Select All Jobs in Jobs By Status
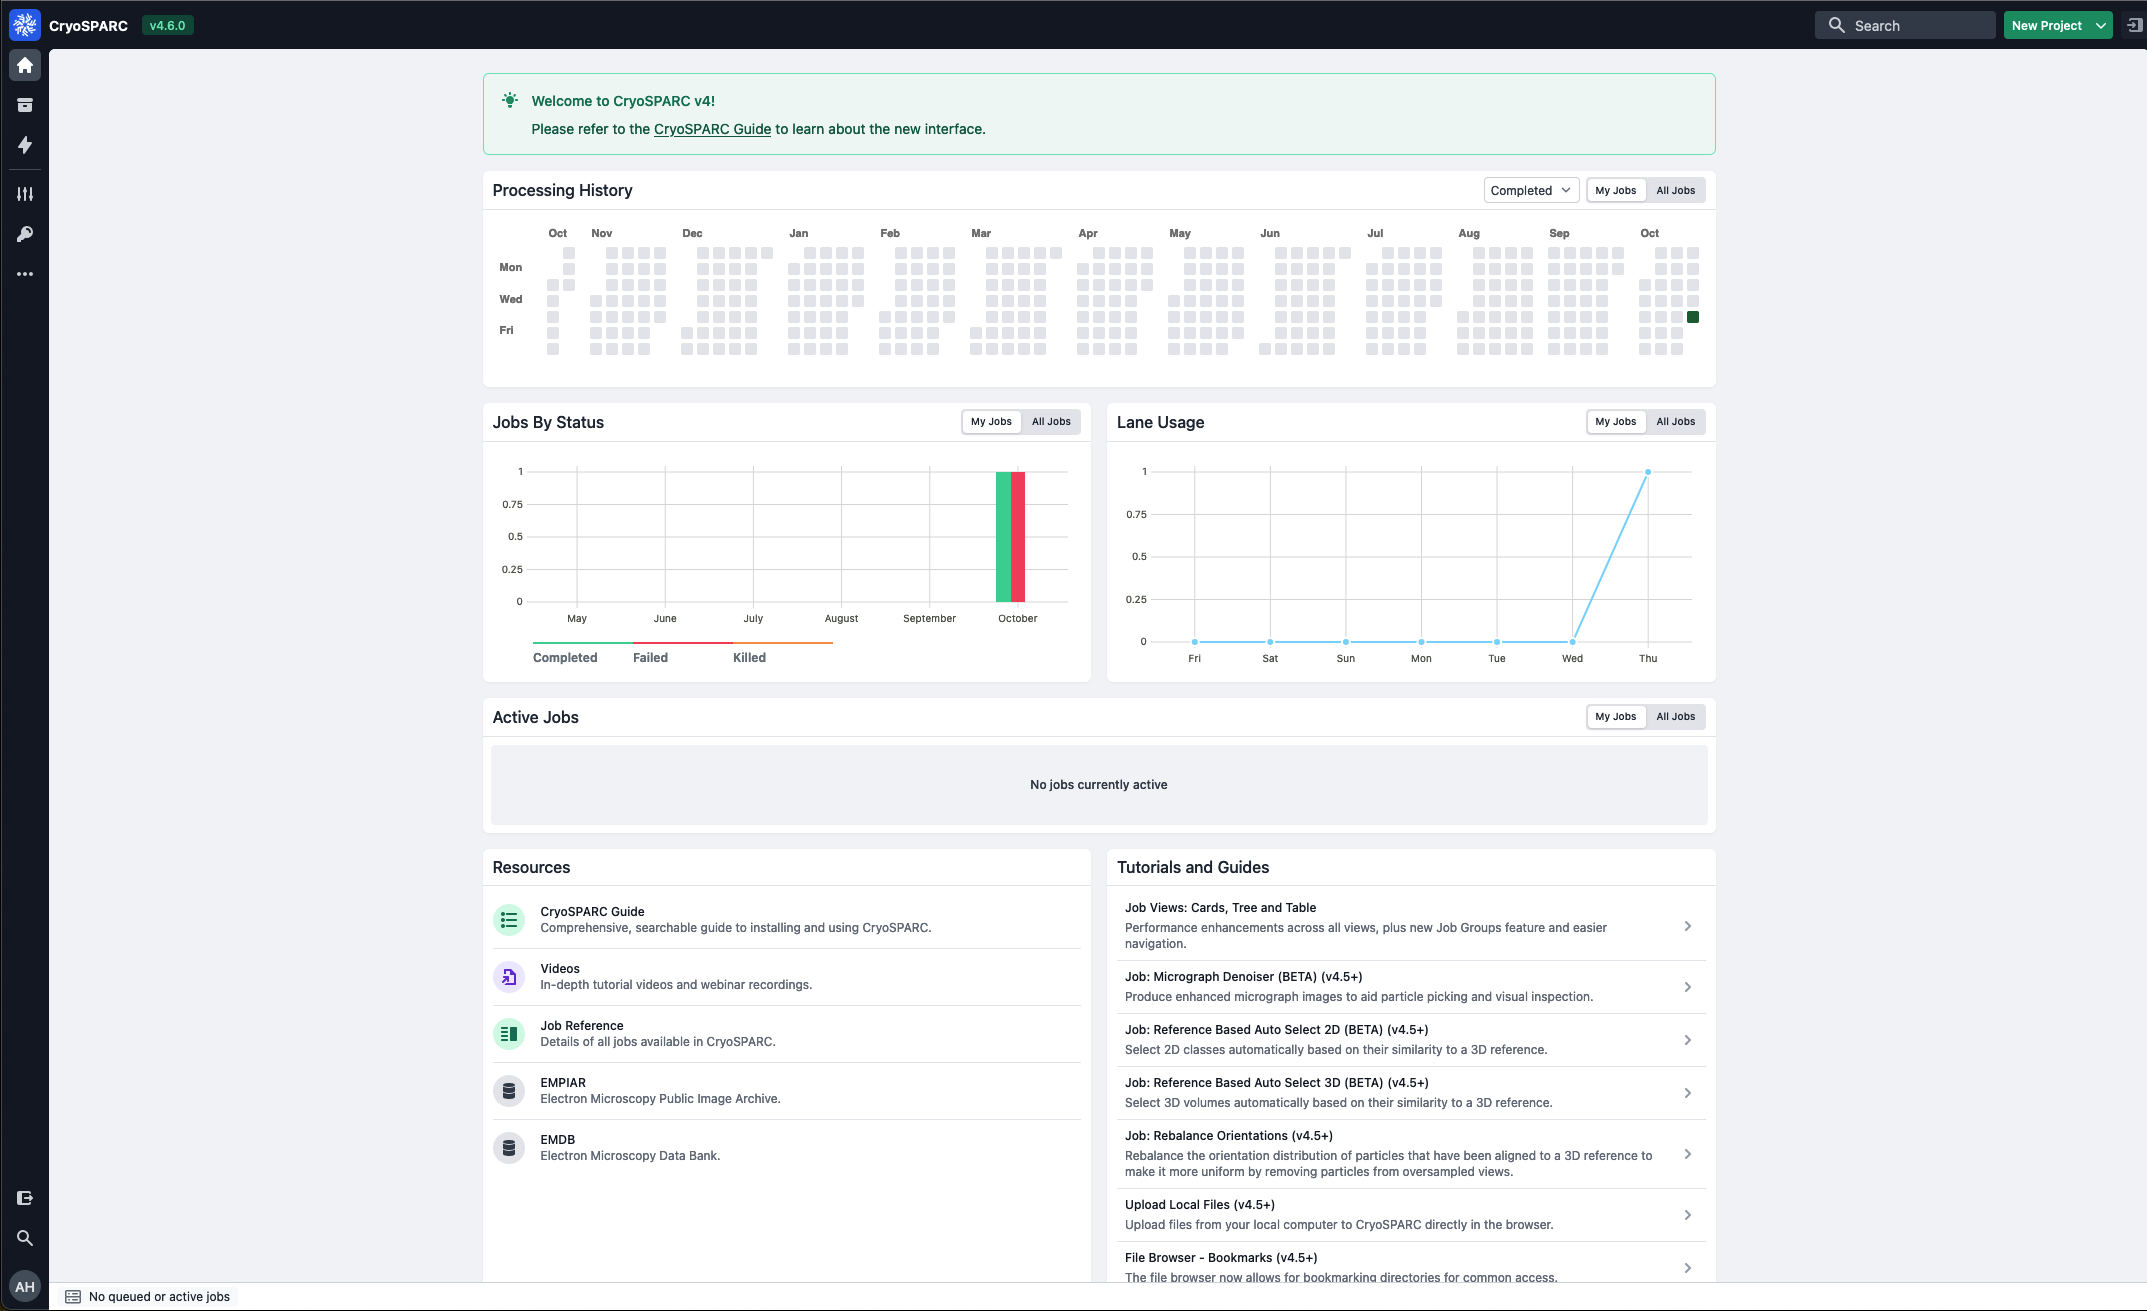Image resolution: width=2147 pixels, height=1311 pixels. click(1051, 422)
